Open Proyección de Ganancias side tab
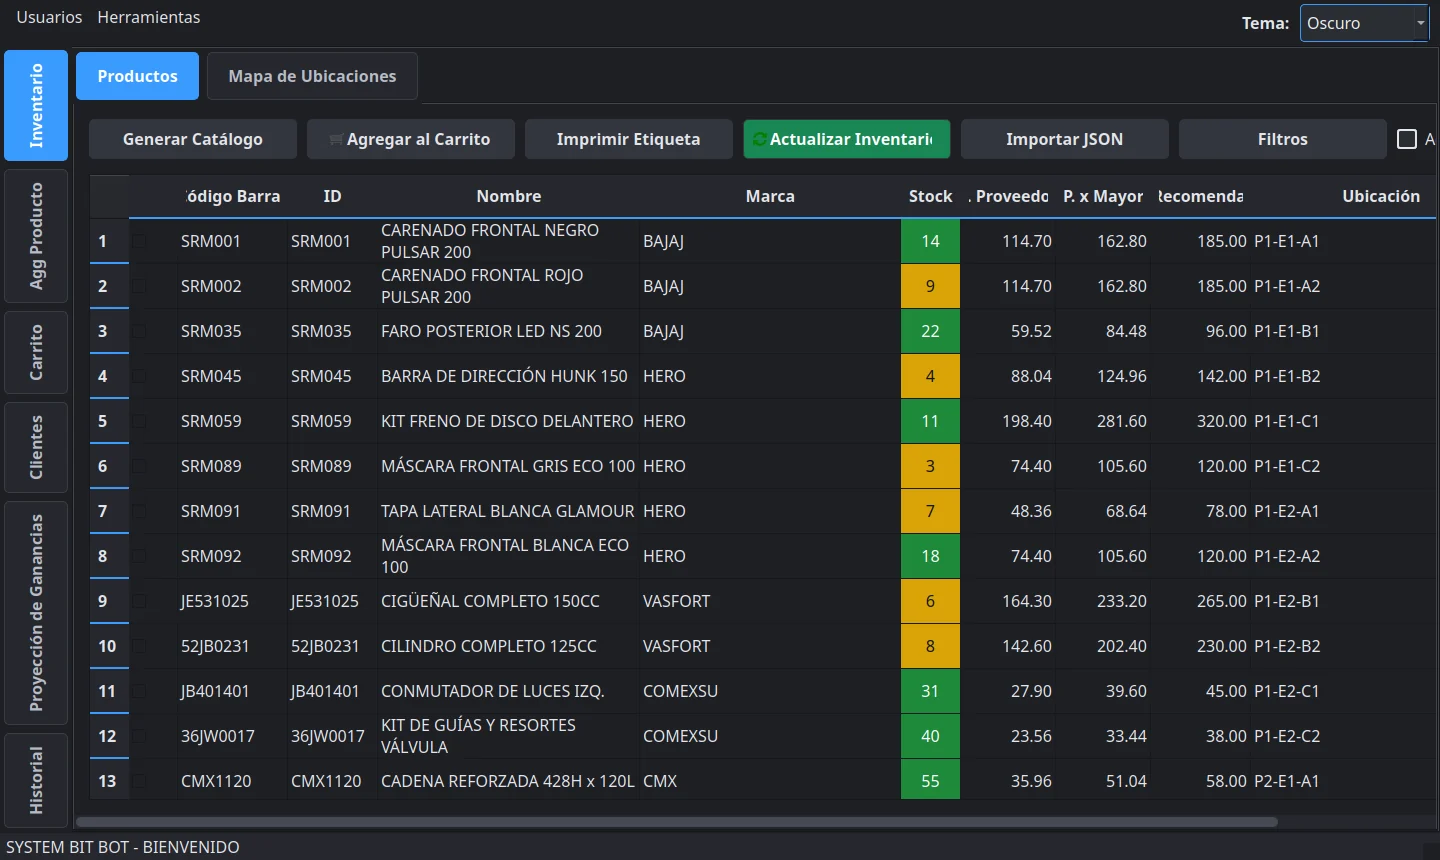 tap(36, 613)
